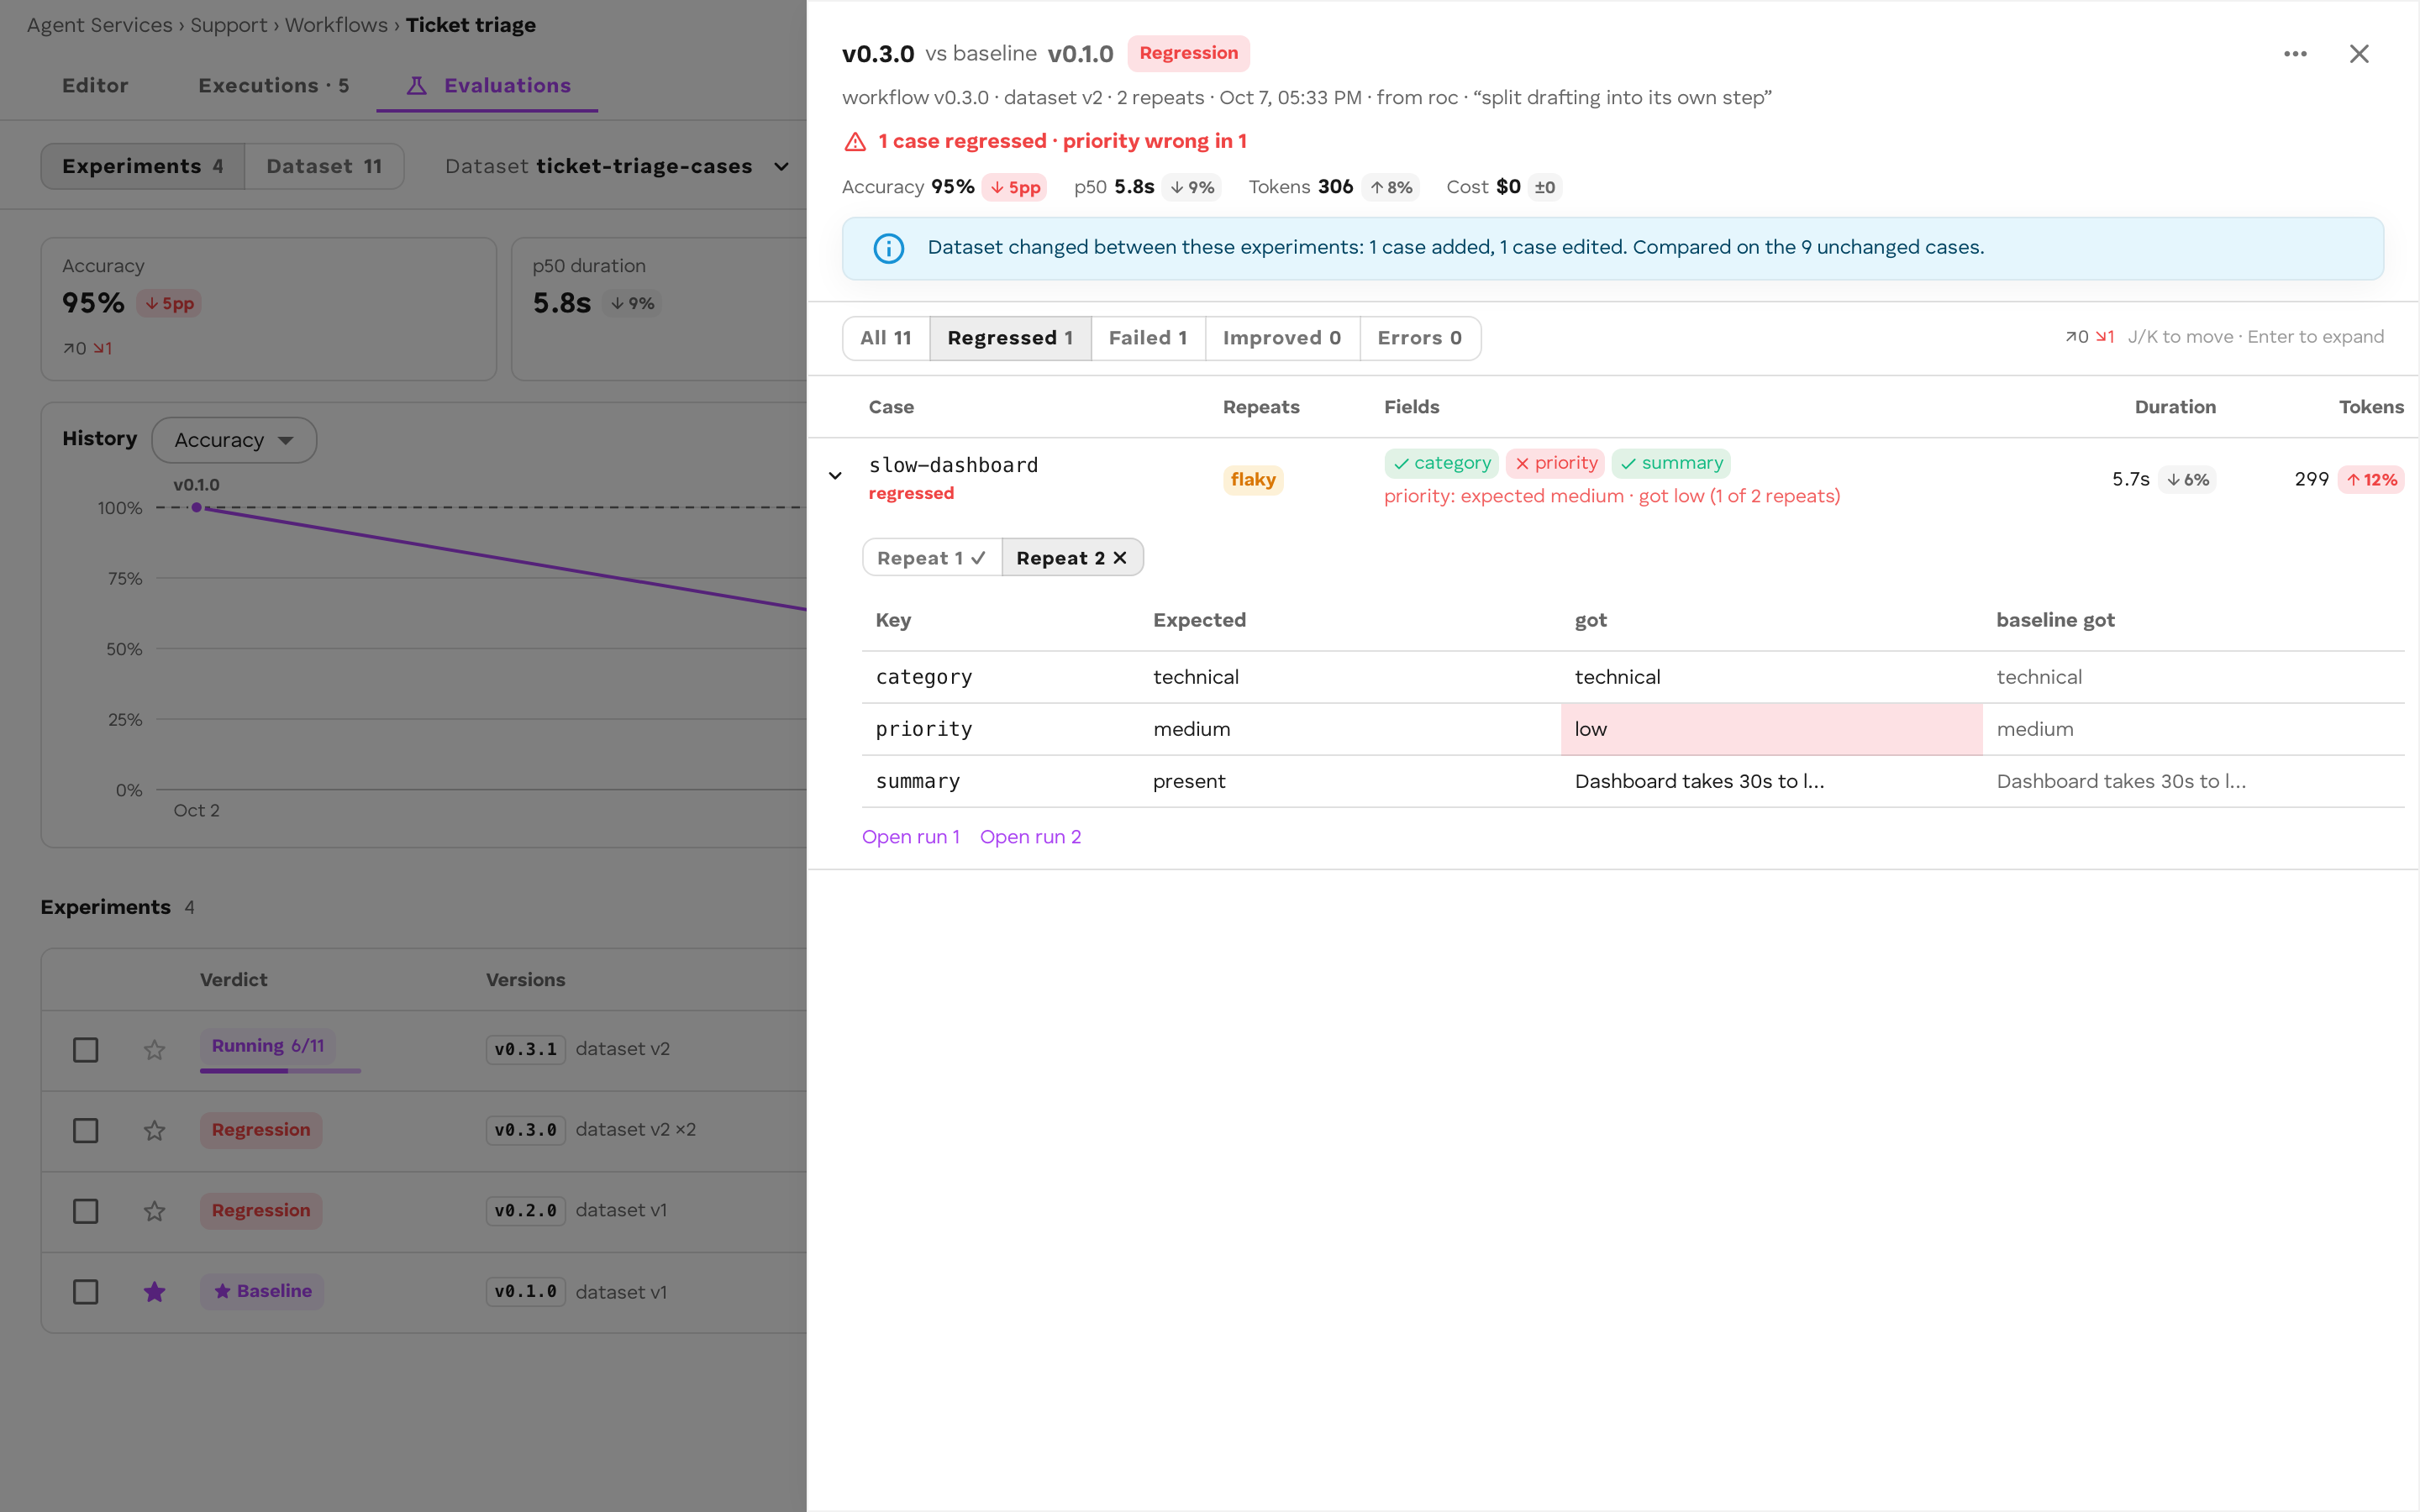The image size is (2420, 1512).
Task: Click the Baseline badge with the star
Action: pos(262,1291)
